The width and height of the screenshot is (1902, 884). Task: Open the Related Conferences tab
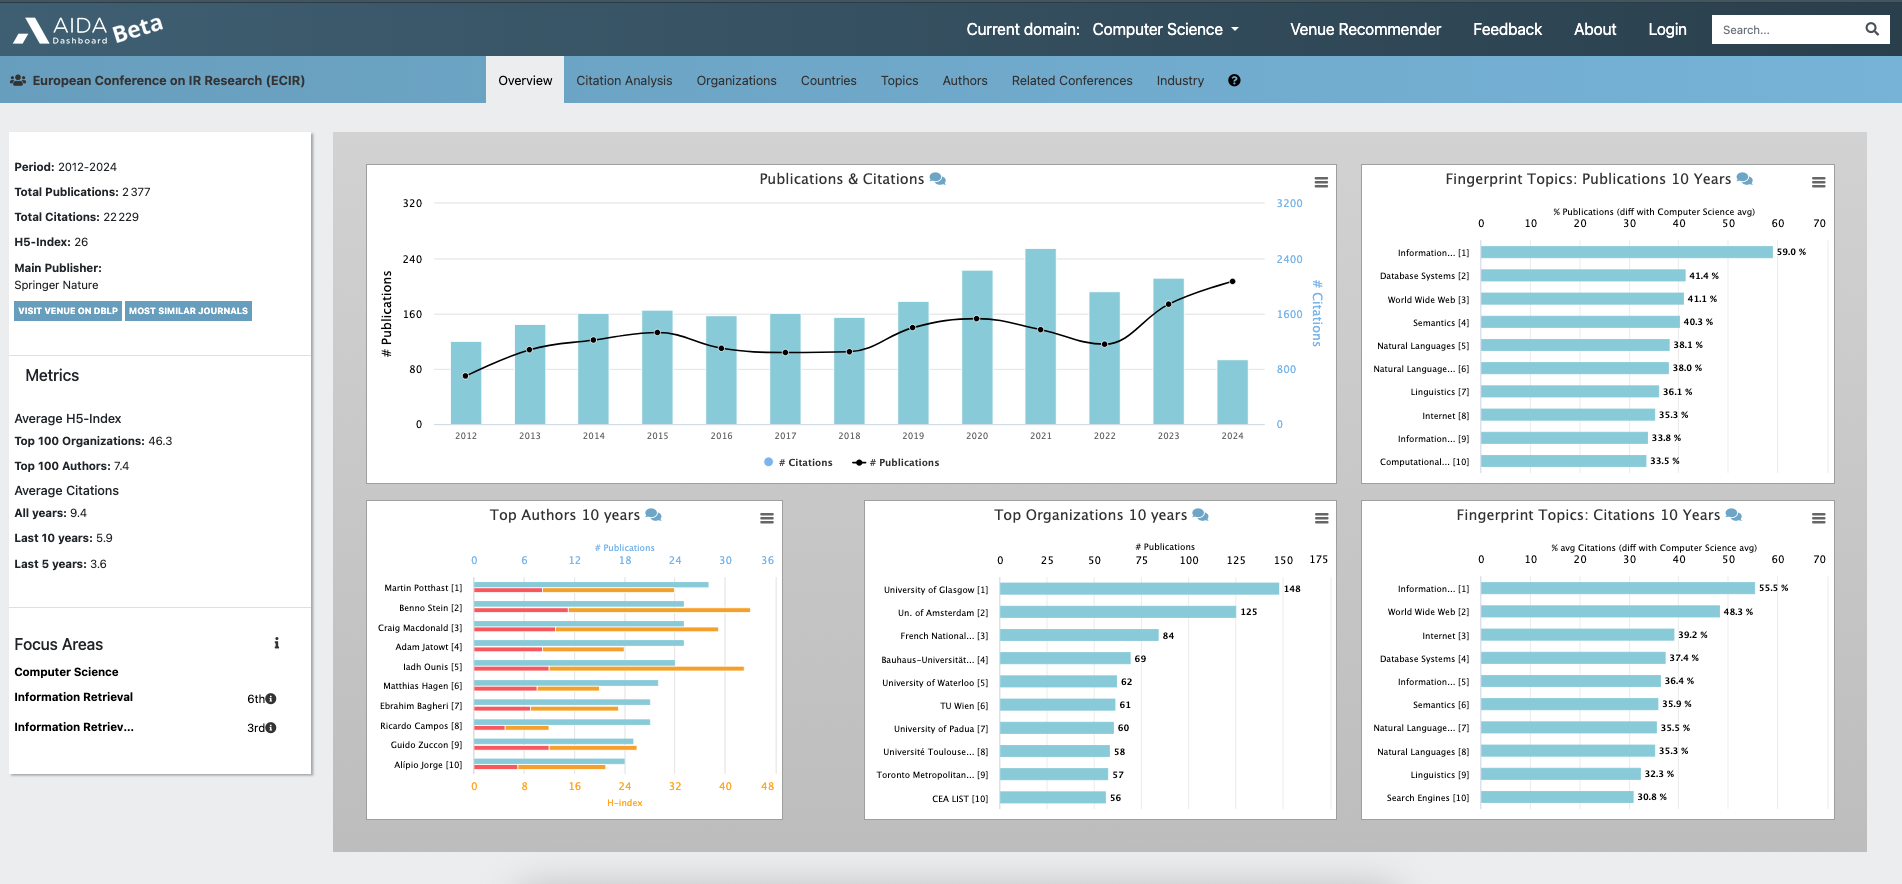click(1071, 81)
